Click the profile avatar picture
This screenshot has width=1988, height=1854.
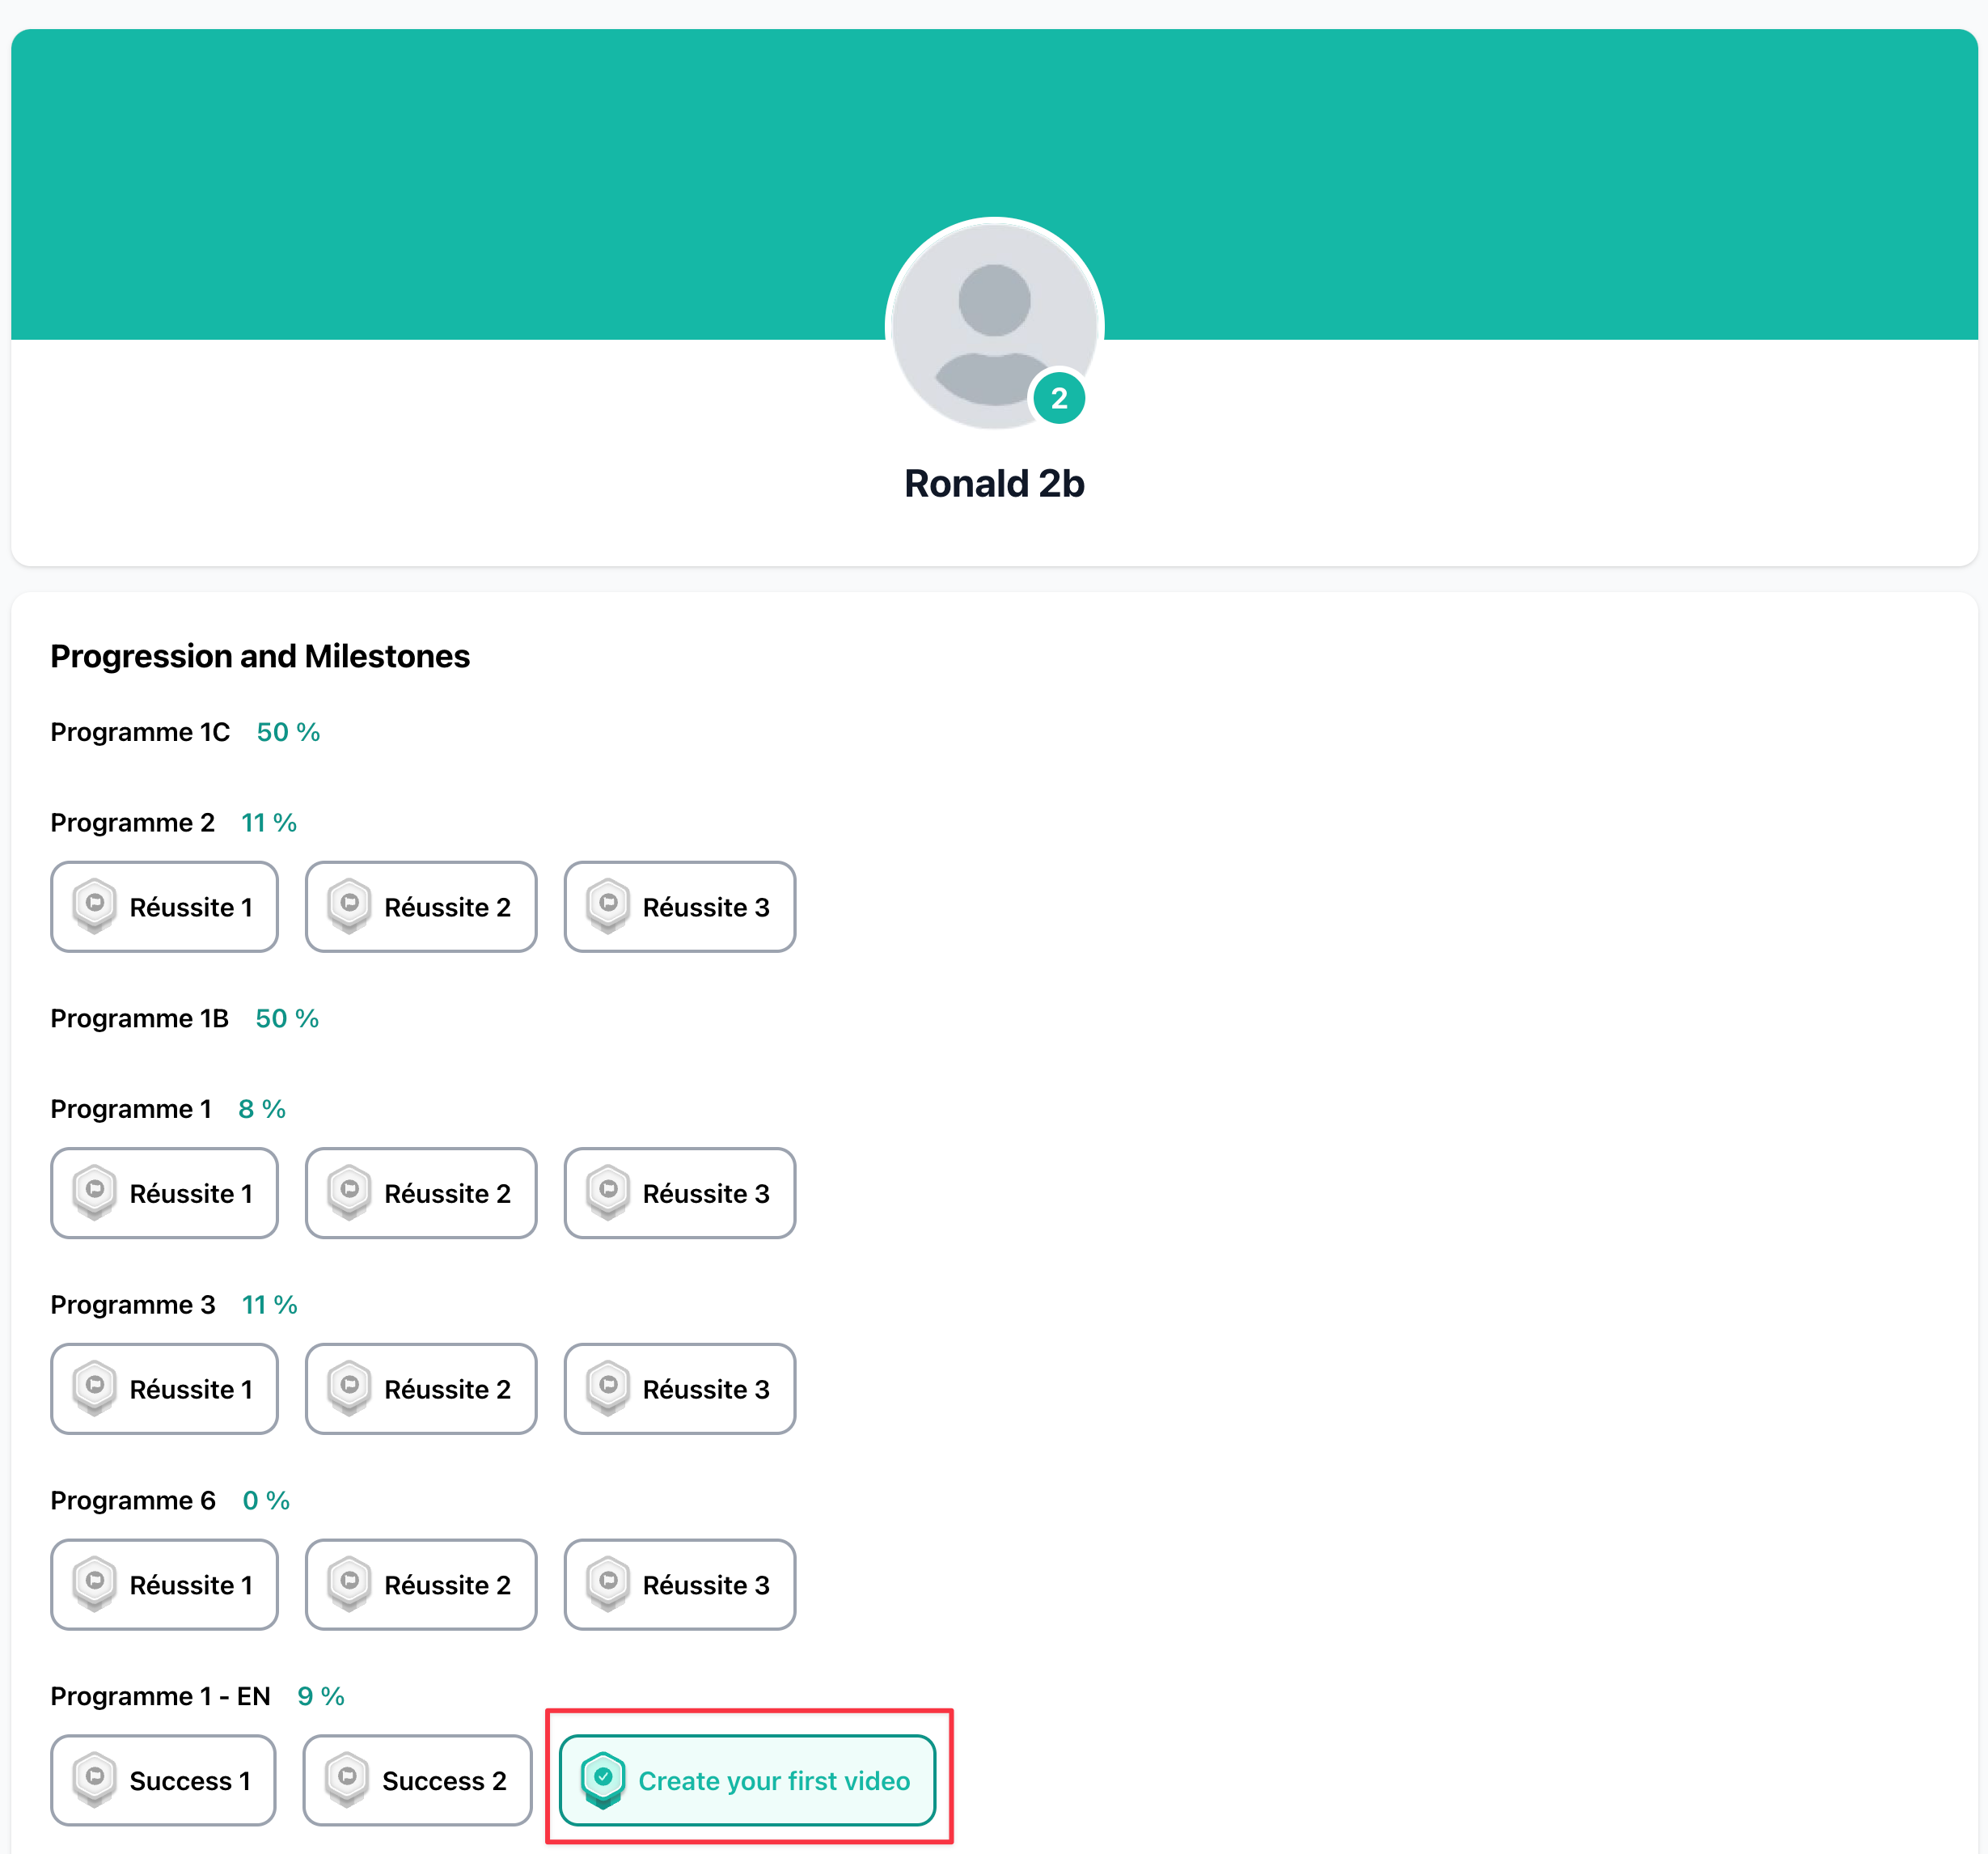(x=994, y=326)
